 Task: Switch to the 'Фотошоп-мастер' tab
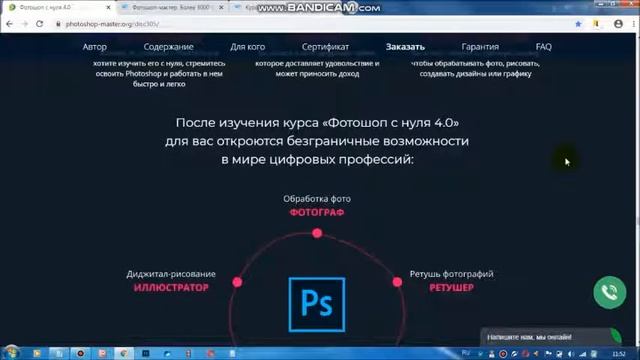(173, 7)
